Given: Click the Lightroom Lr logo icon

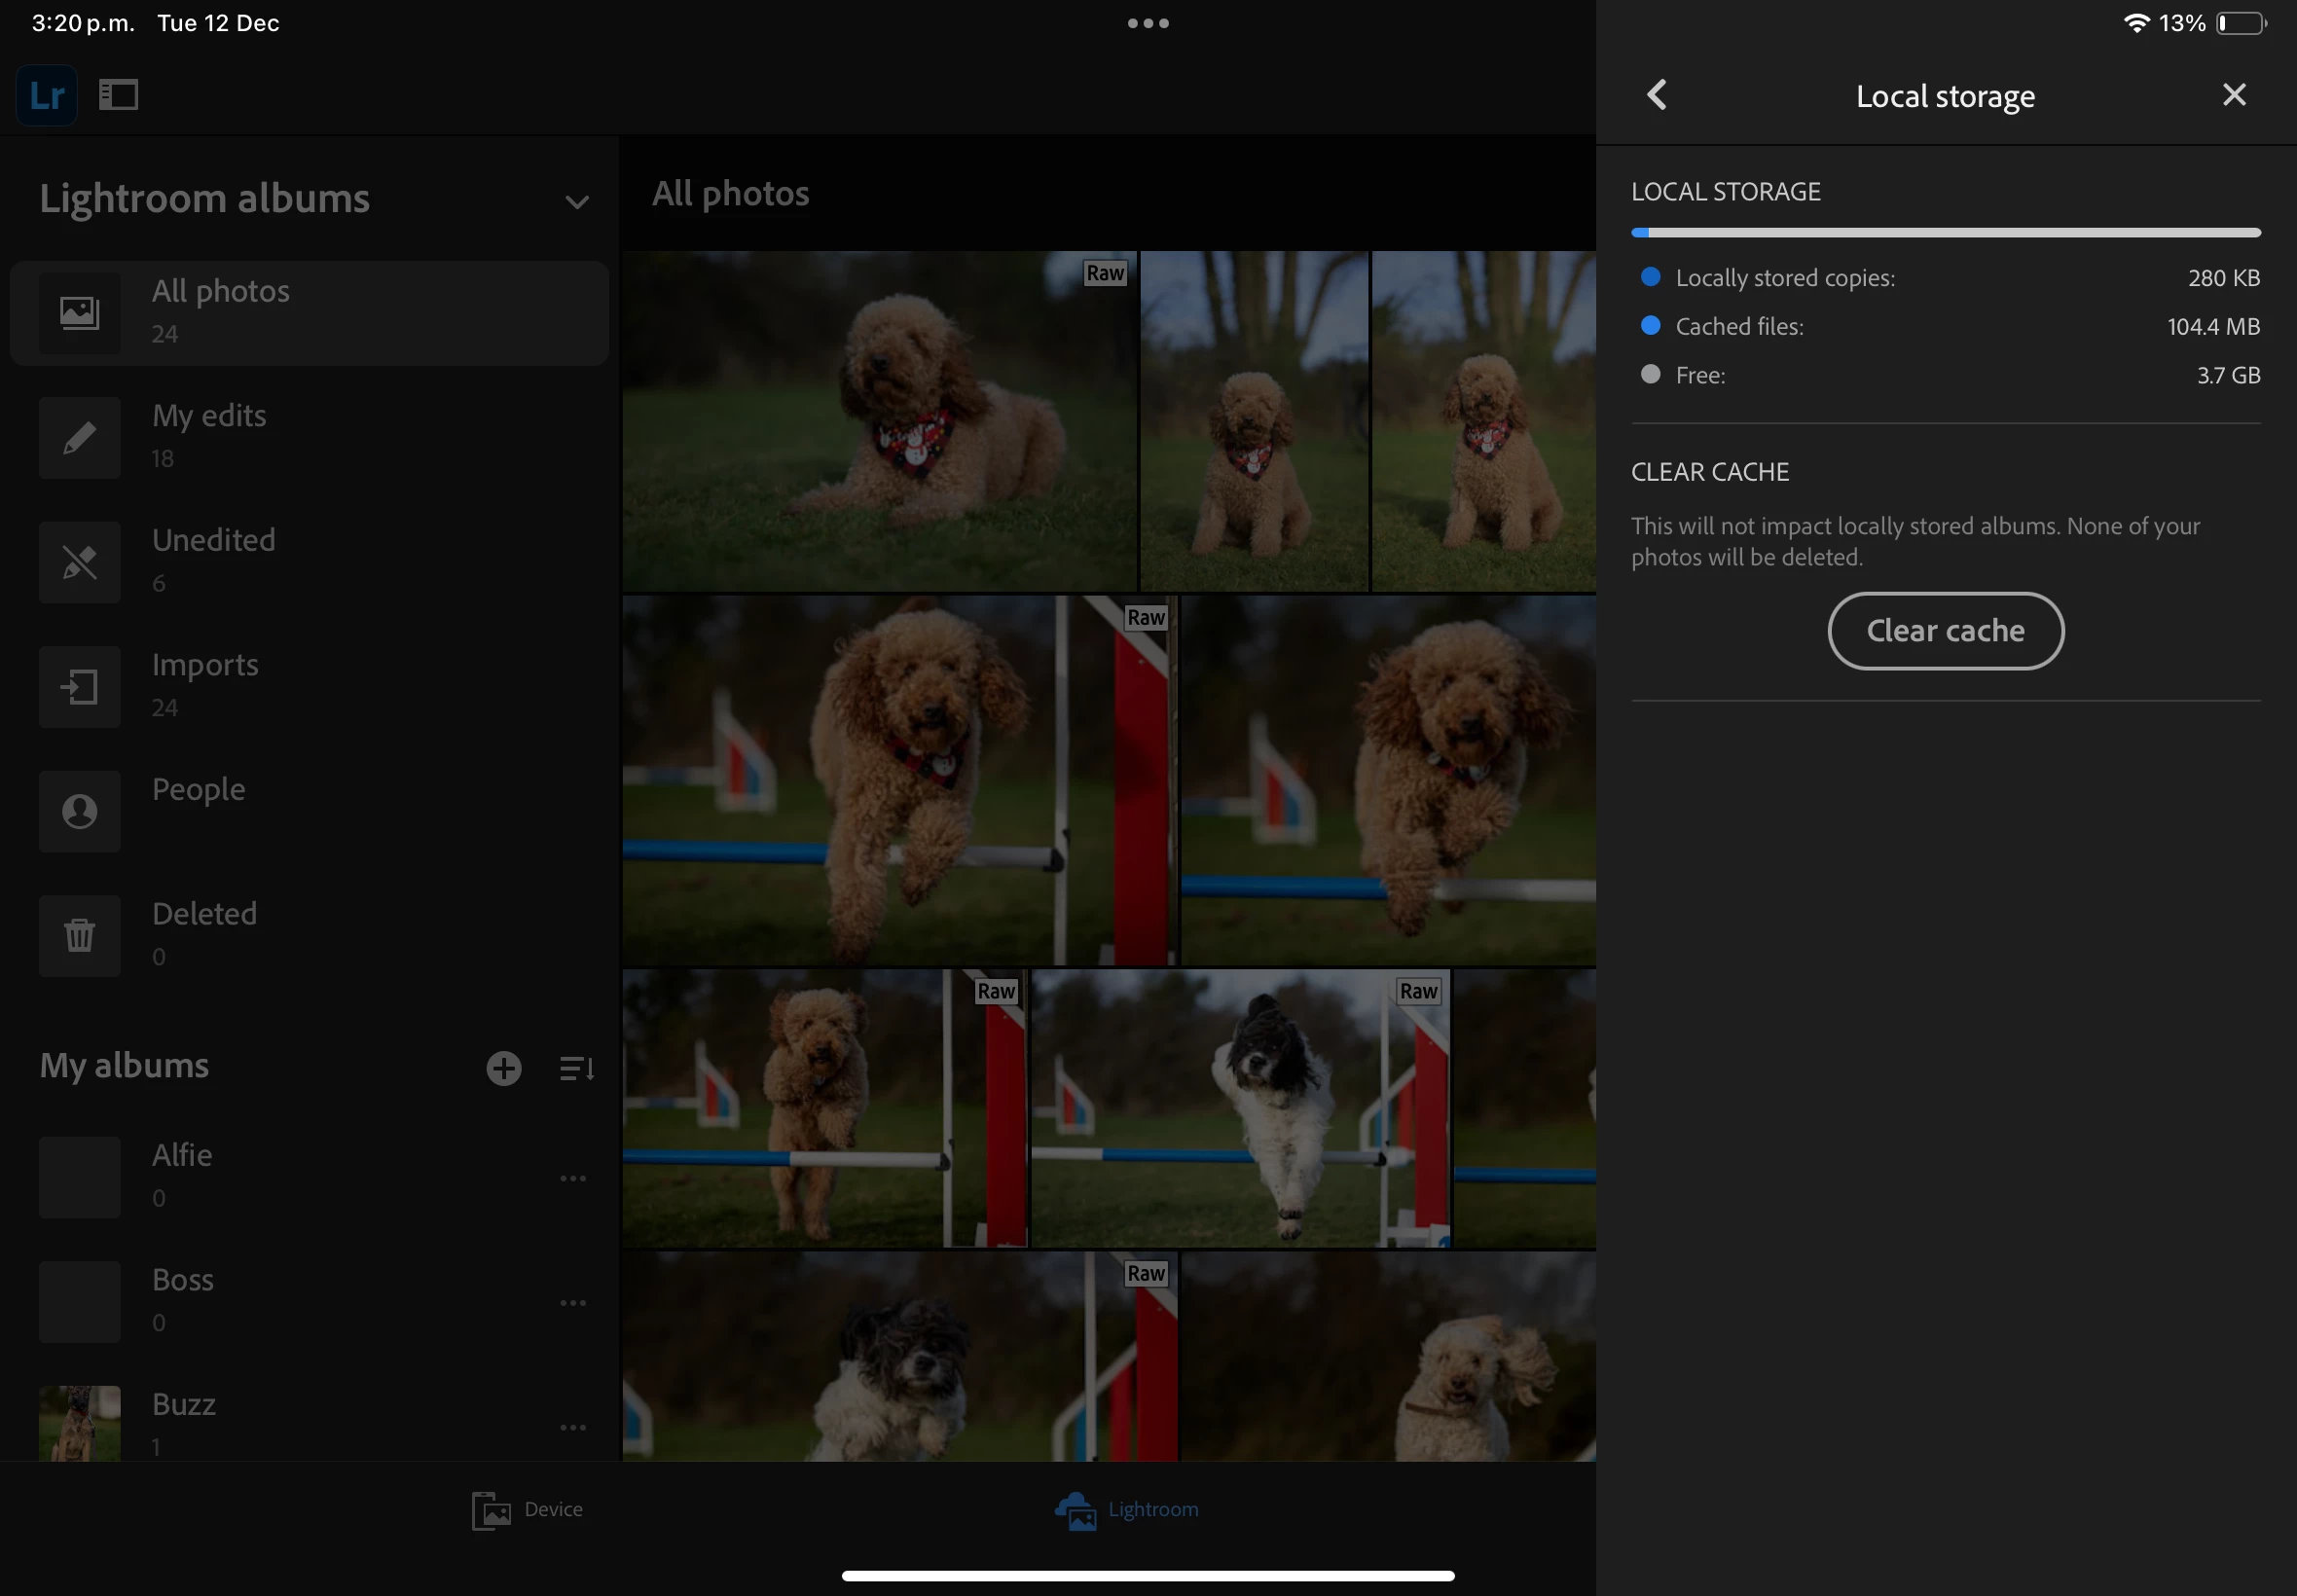Looking at the screenshot, I should click(x=46, y=95).
